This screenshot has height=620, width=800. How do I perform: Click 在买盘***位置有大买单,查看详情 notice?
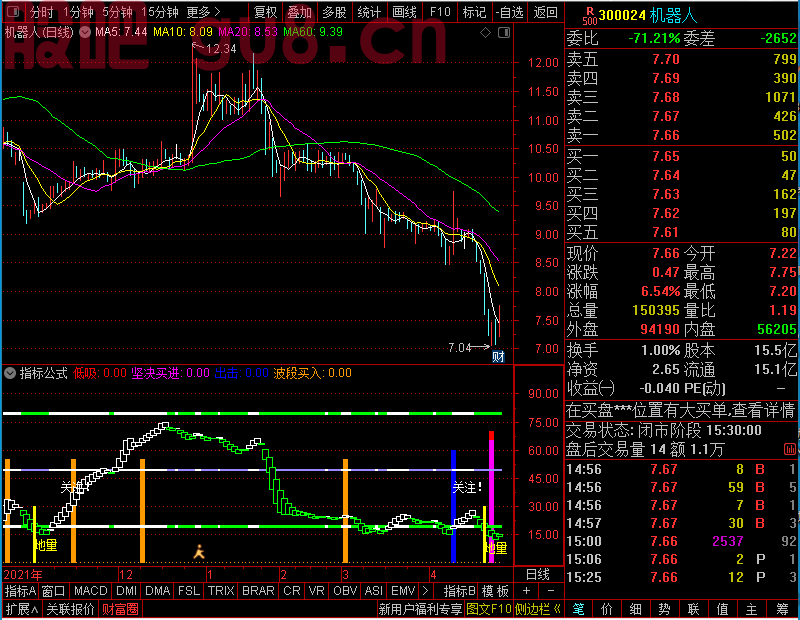pyautogui.click(x=681, y=410)
